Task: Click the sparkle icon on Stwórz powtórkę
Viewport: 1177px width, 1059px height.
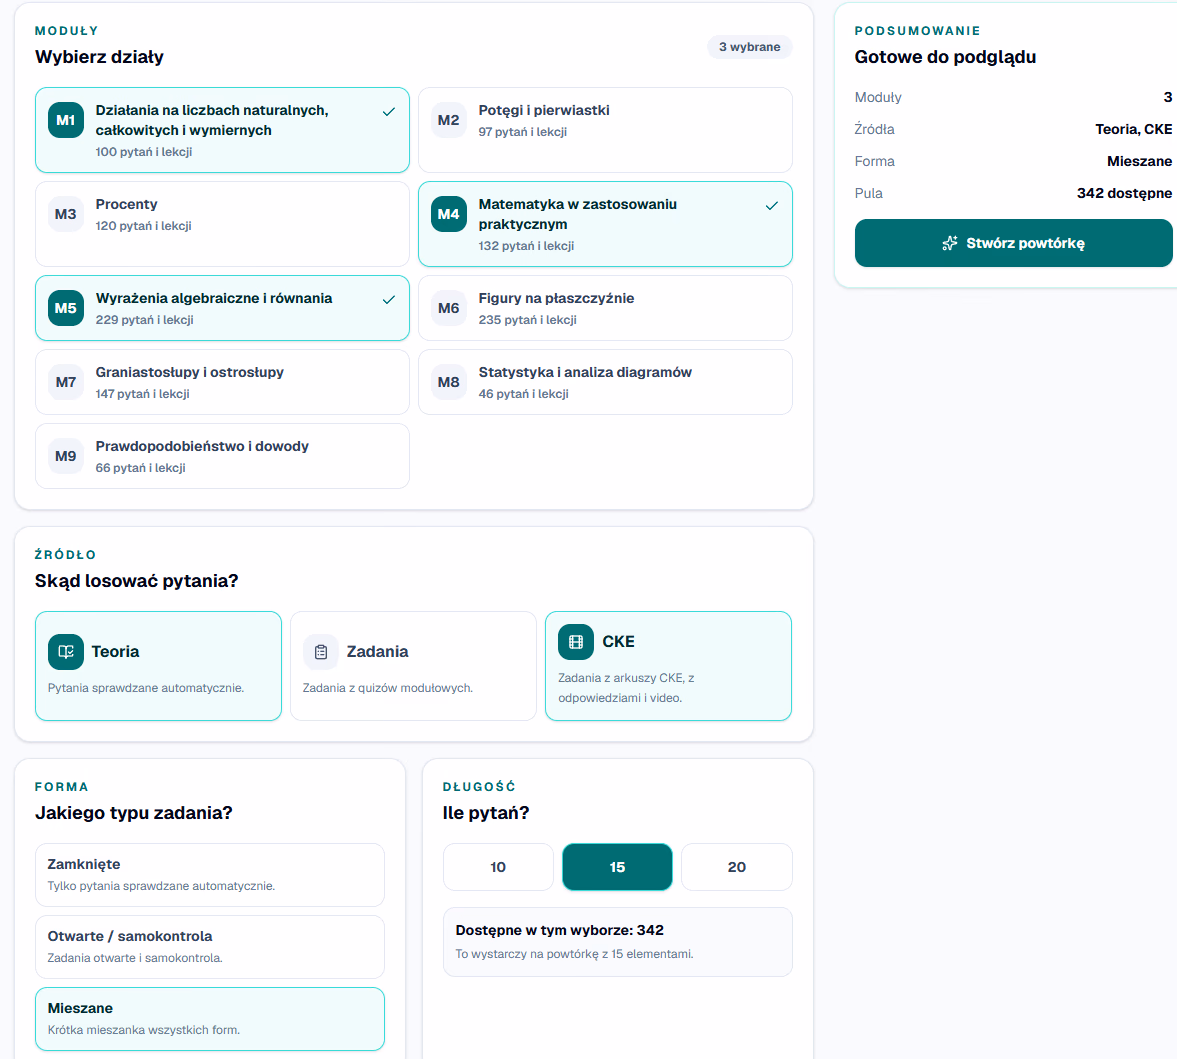Action: (x=950, y=243)
